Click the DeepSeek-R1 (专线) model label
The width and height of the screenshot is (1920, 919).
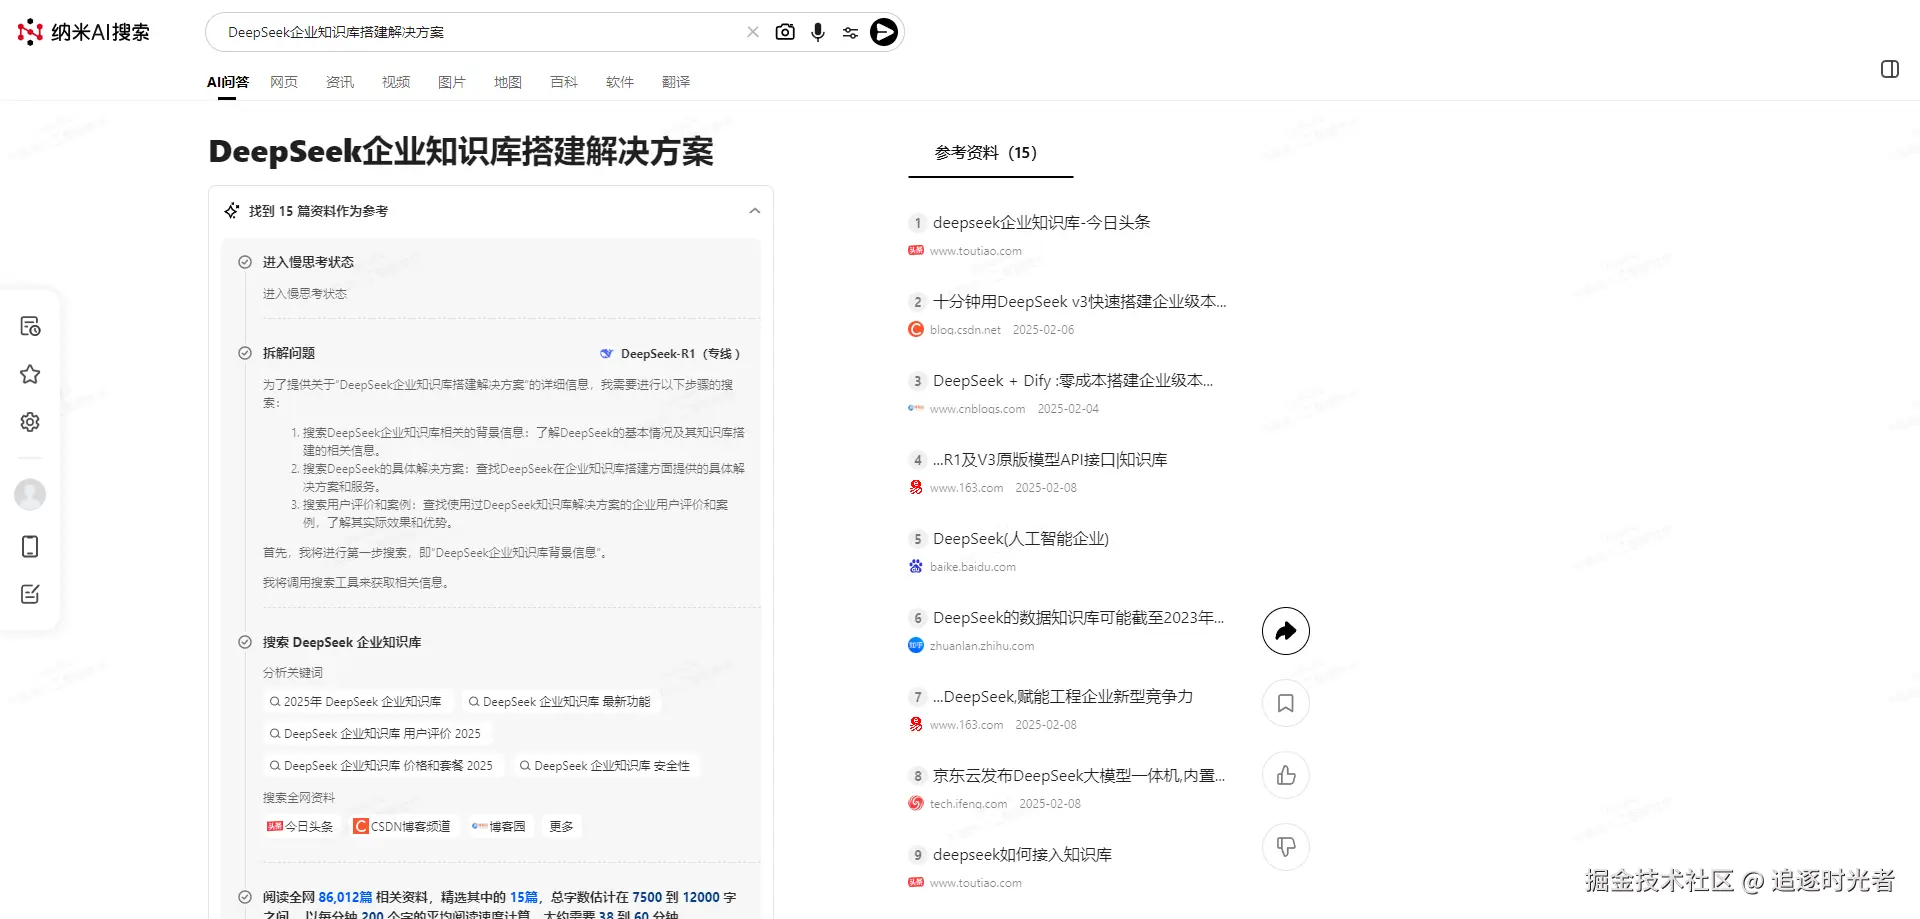(x=670, y=354)
